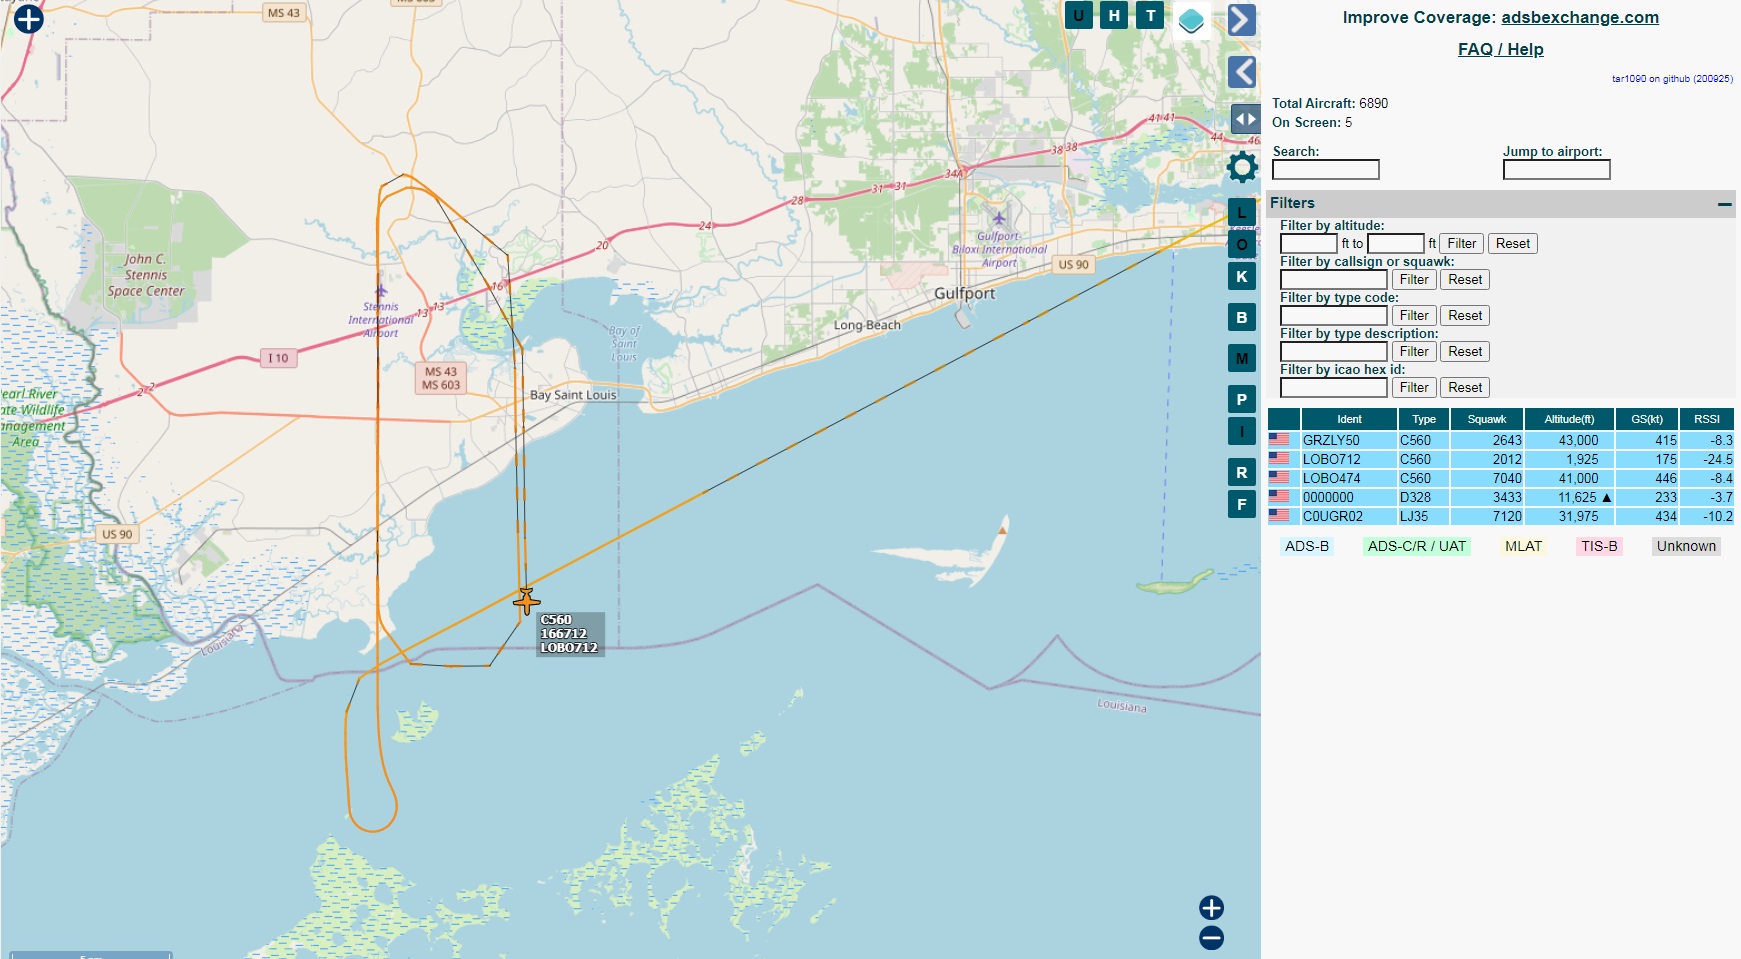Image resolution: width=1741 pixels, height=959 pixels.
Task: Reset the icao hex id filter
Action: pyautogui.click(x=1465, y=387)
